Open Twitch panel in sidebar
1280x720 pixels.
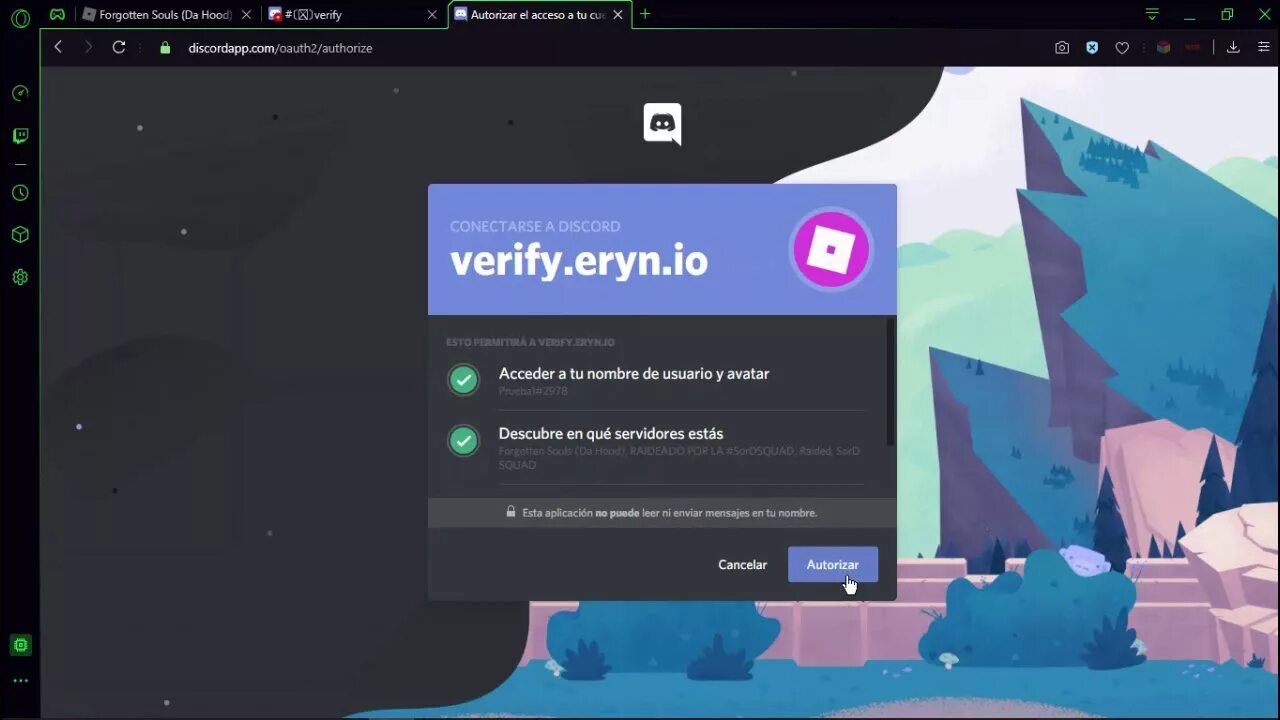20,135
